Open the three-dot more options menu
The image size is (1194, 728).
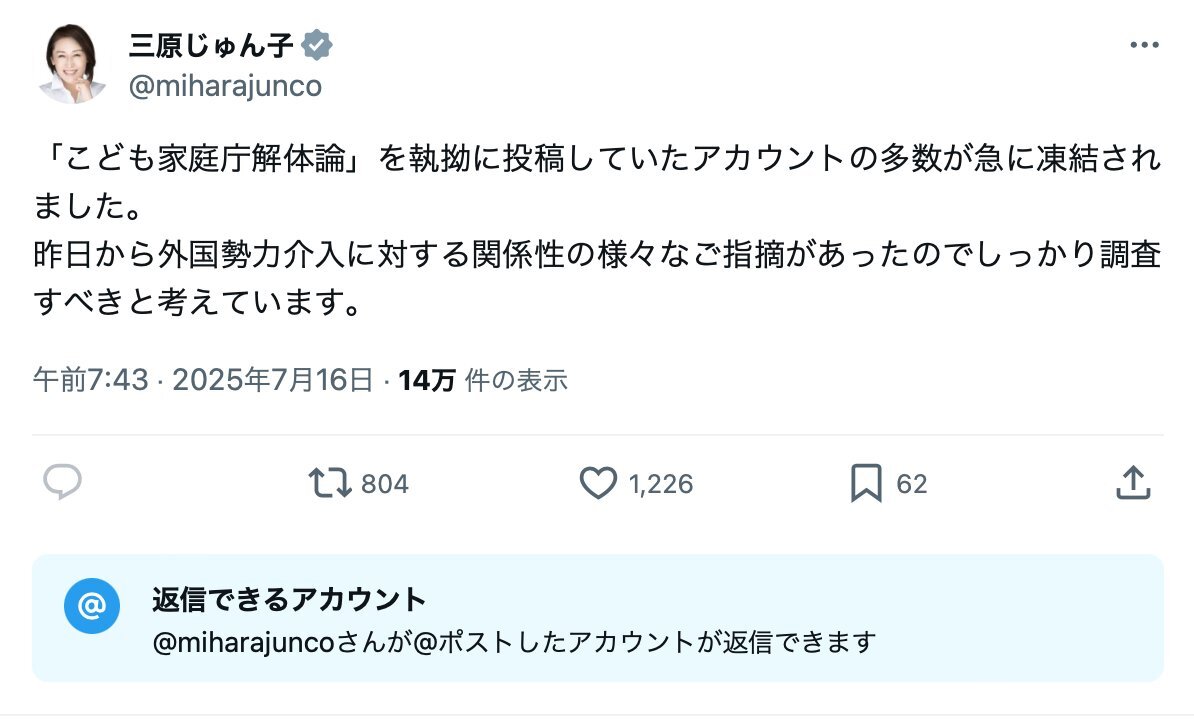point(1144,45)
